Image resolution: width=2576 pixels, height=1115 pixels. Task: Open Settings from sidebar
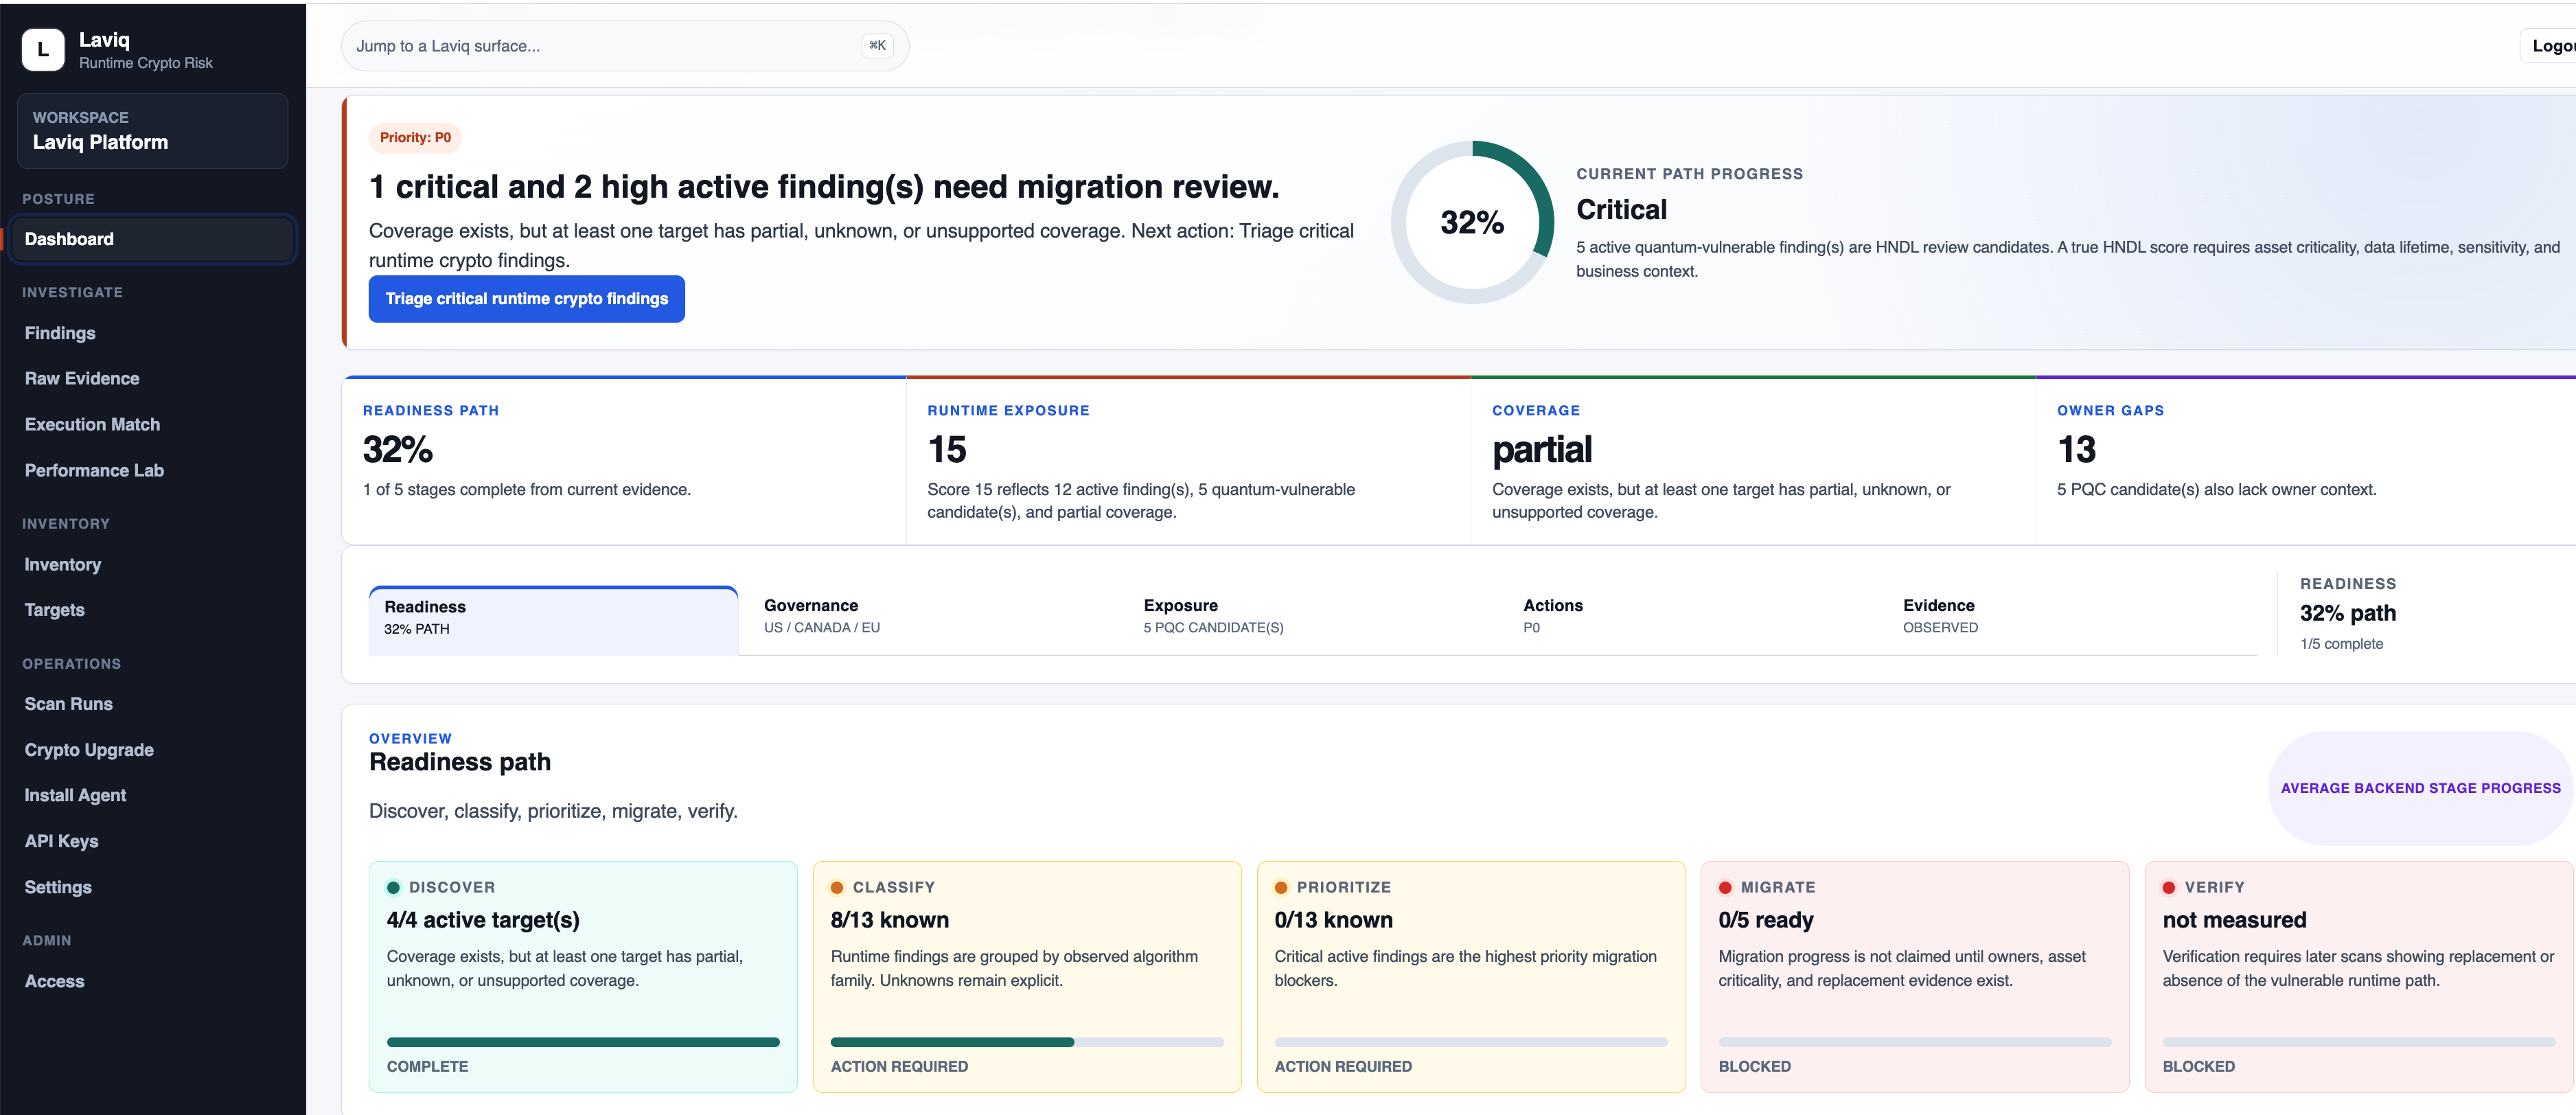click(58, 888)
